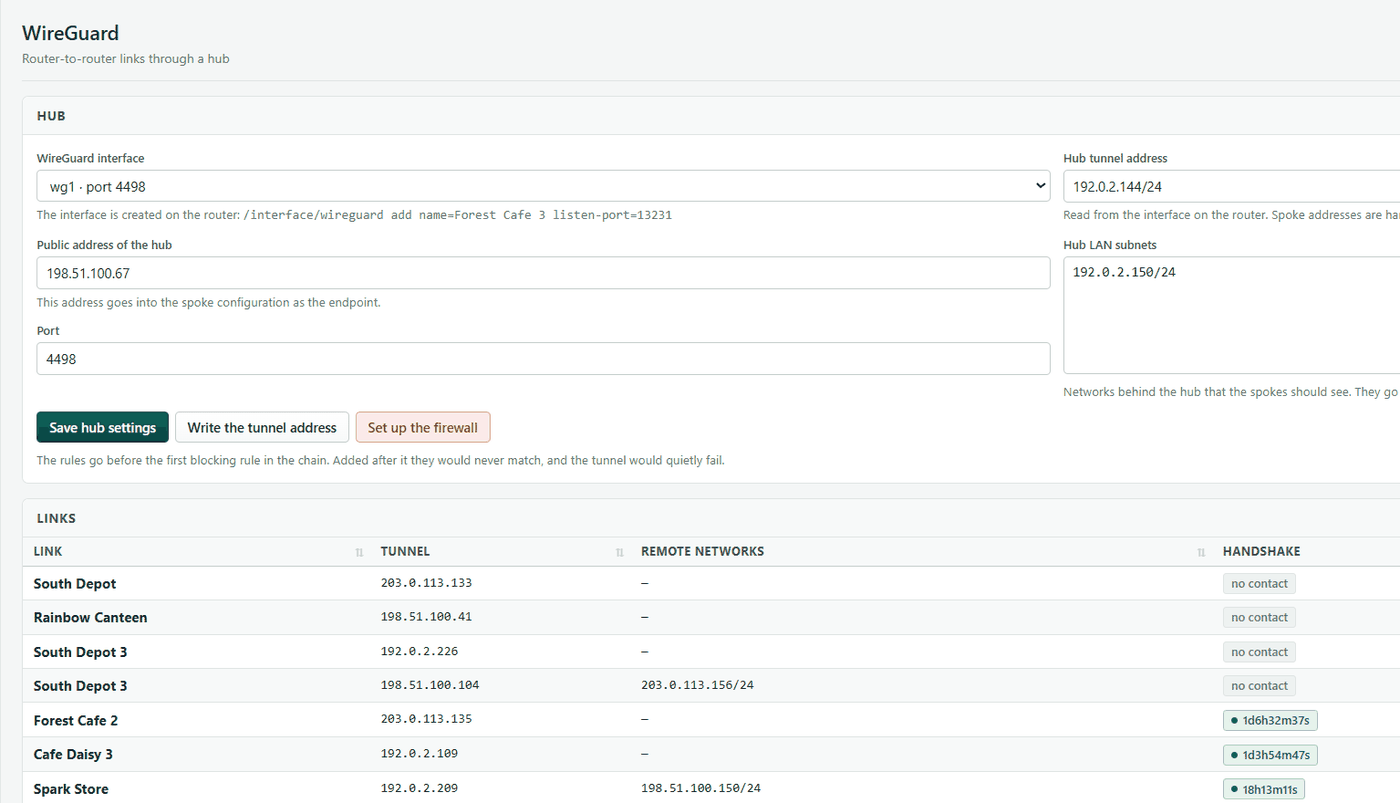
Task: Click the Hub LAN subnets text area
Action: click(x=1231, y=315)
